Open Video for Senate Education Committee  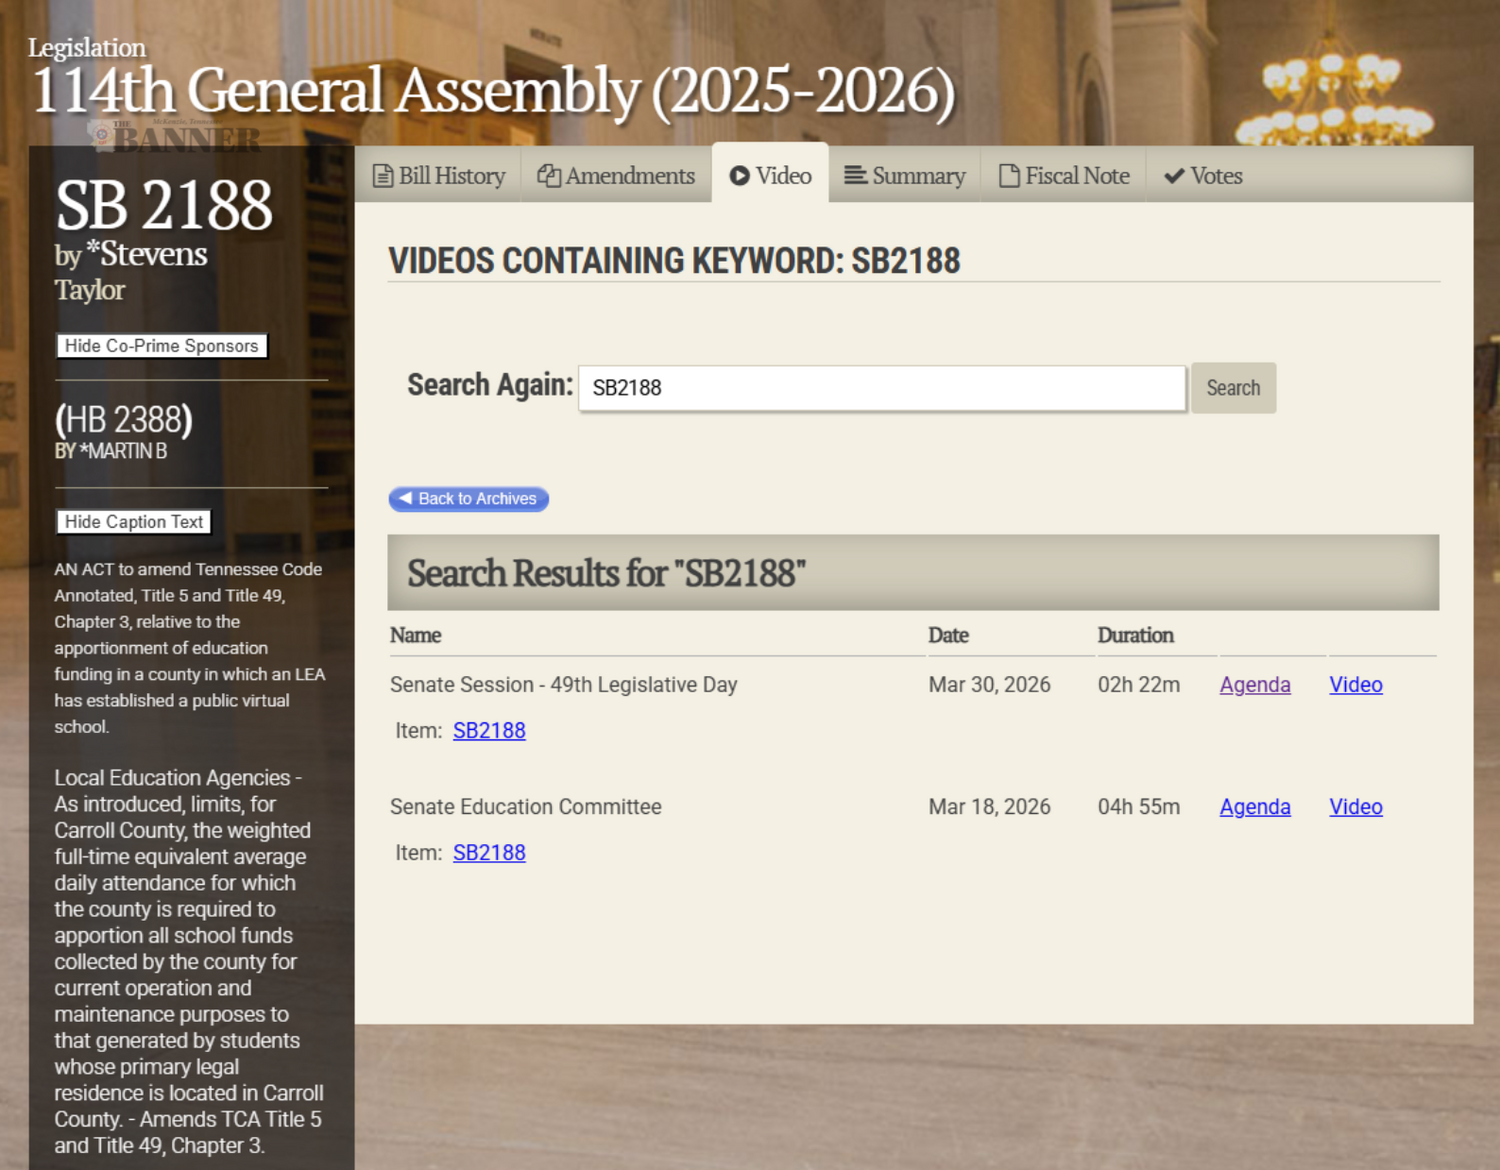pyautogui.click(x=1356, y=807)
